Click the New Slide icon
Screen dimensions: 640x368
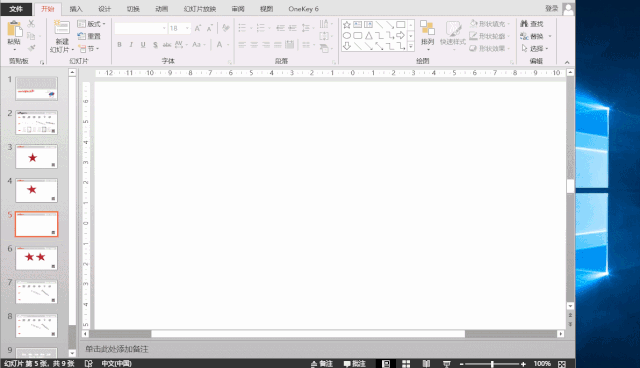click(x=62, y=27)
